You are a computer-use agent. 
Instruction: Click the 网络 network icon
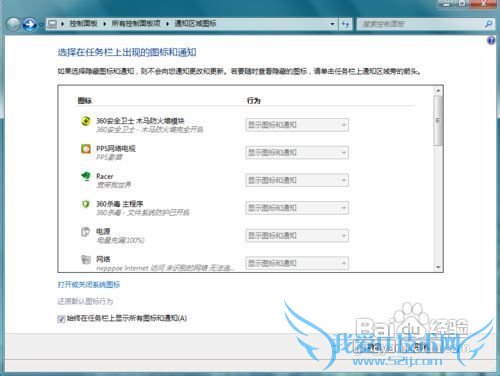tap(86, 259)
